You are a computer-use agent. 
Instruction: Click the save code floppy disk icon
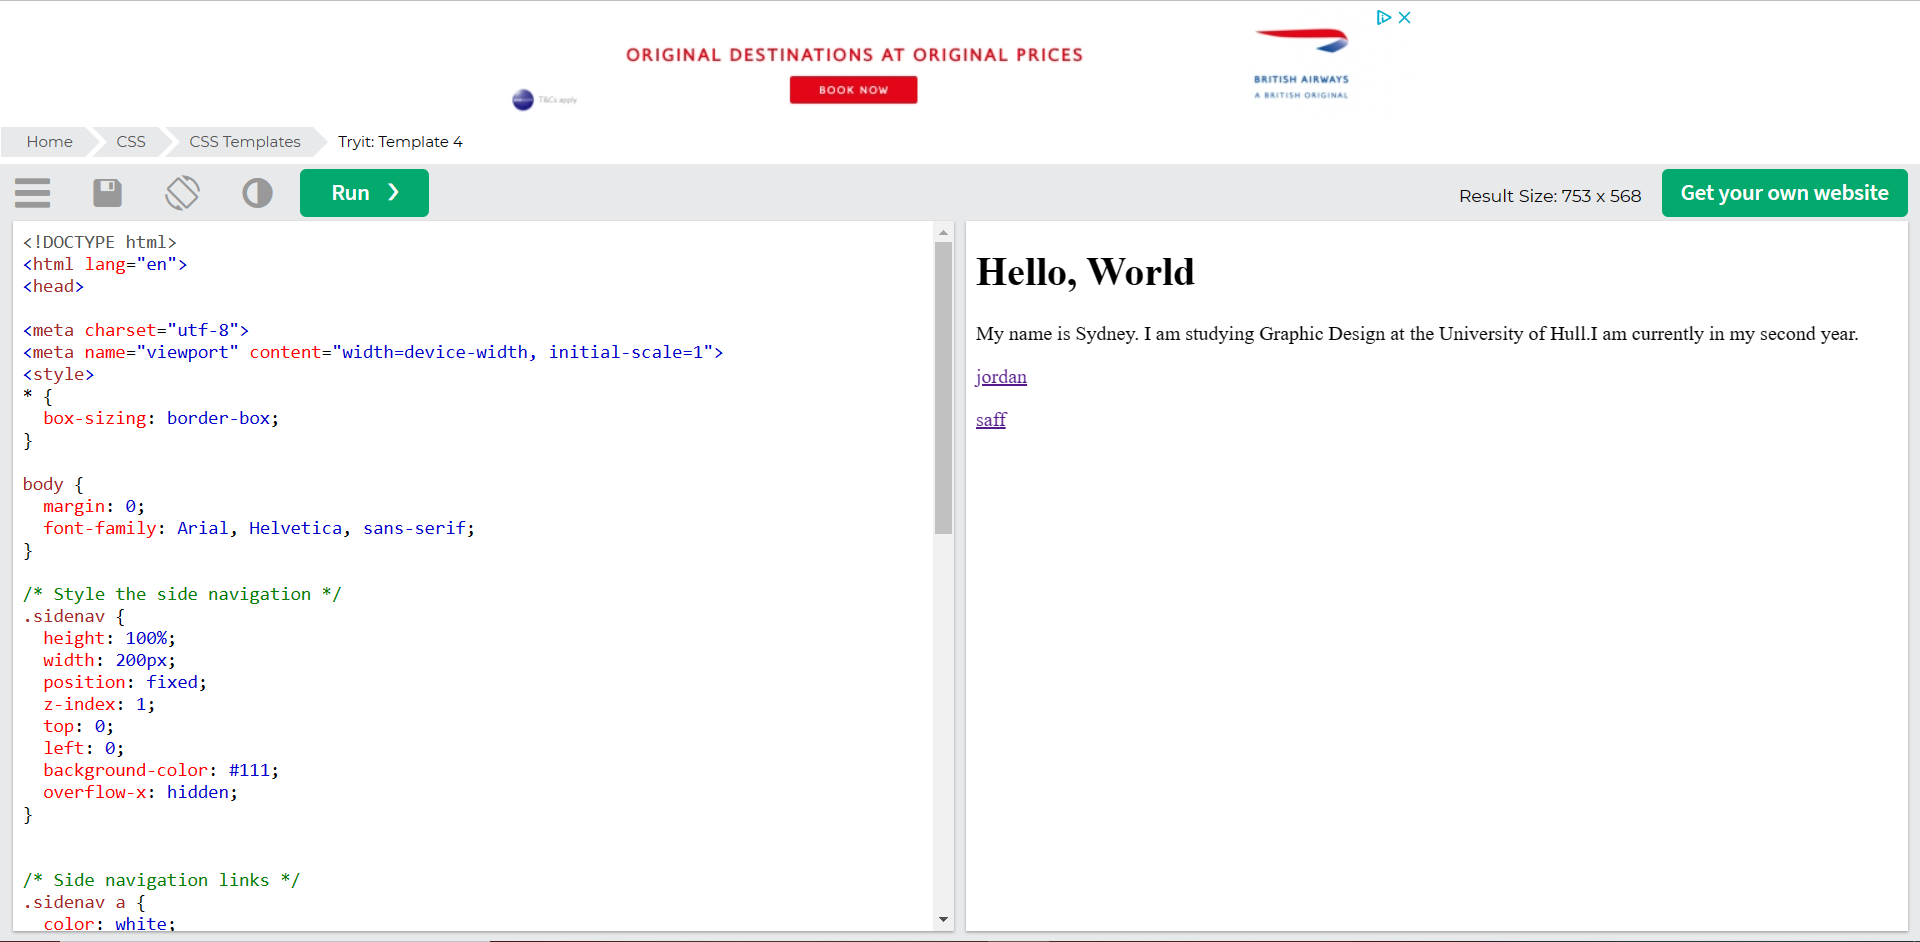[107, 193]
